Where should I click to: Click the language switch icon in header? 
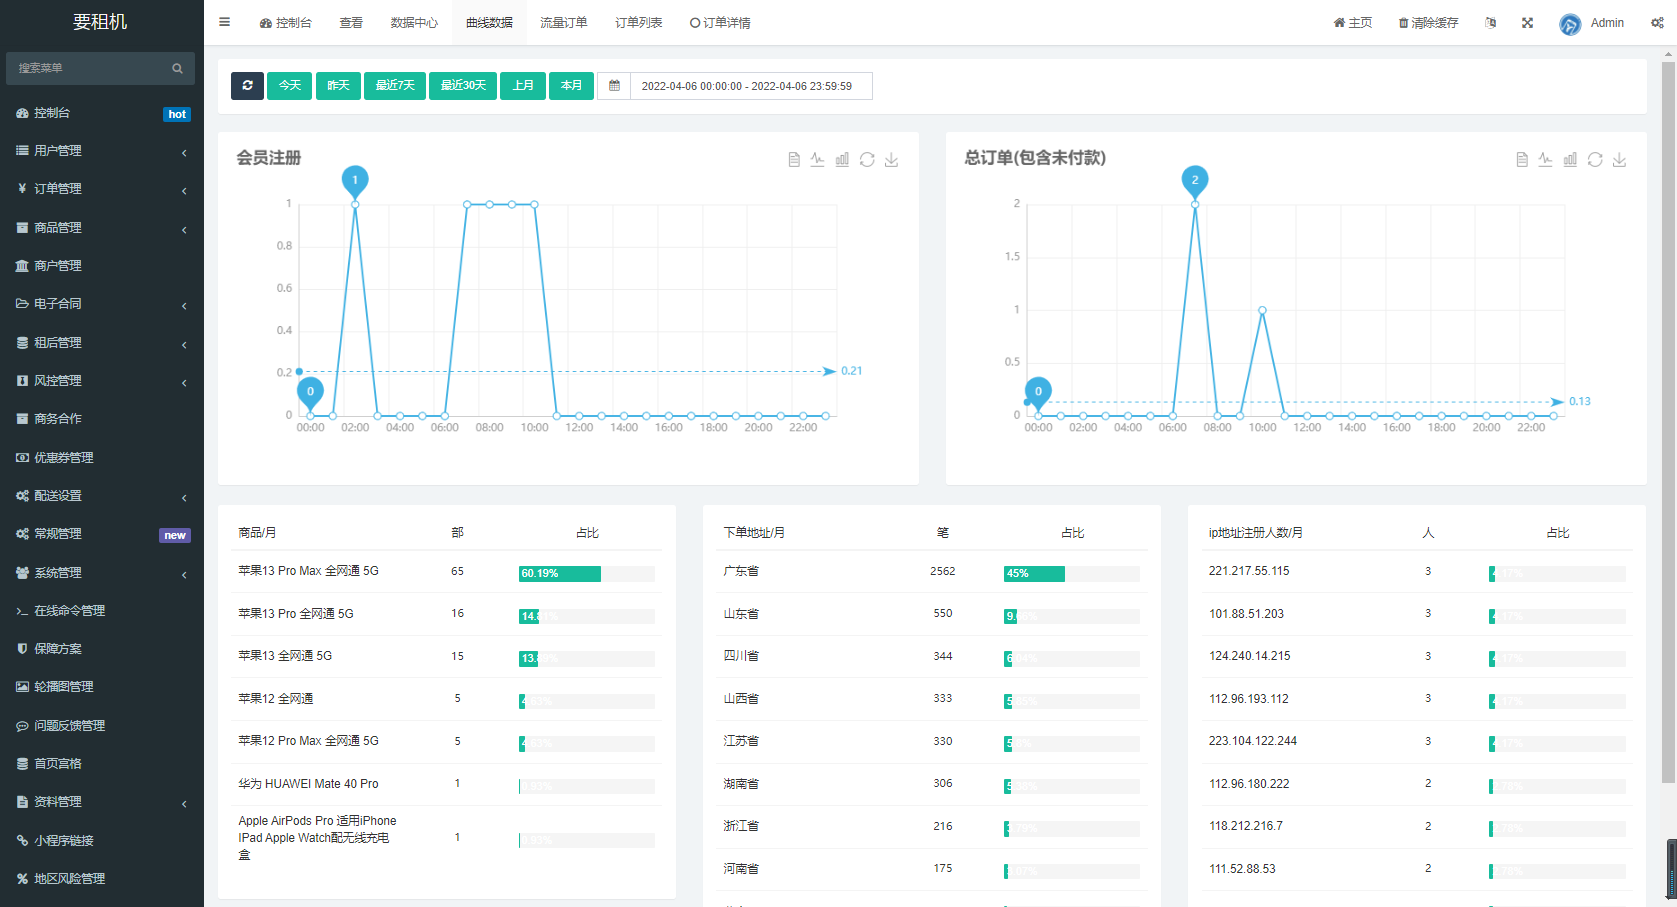tap(1491, 23)
